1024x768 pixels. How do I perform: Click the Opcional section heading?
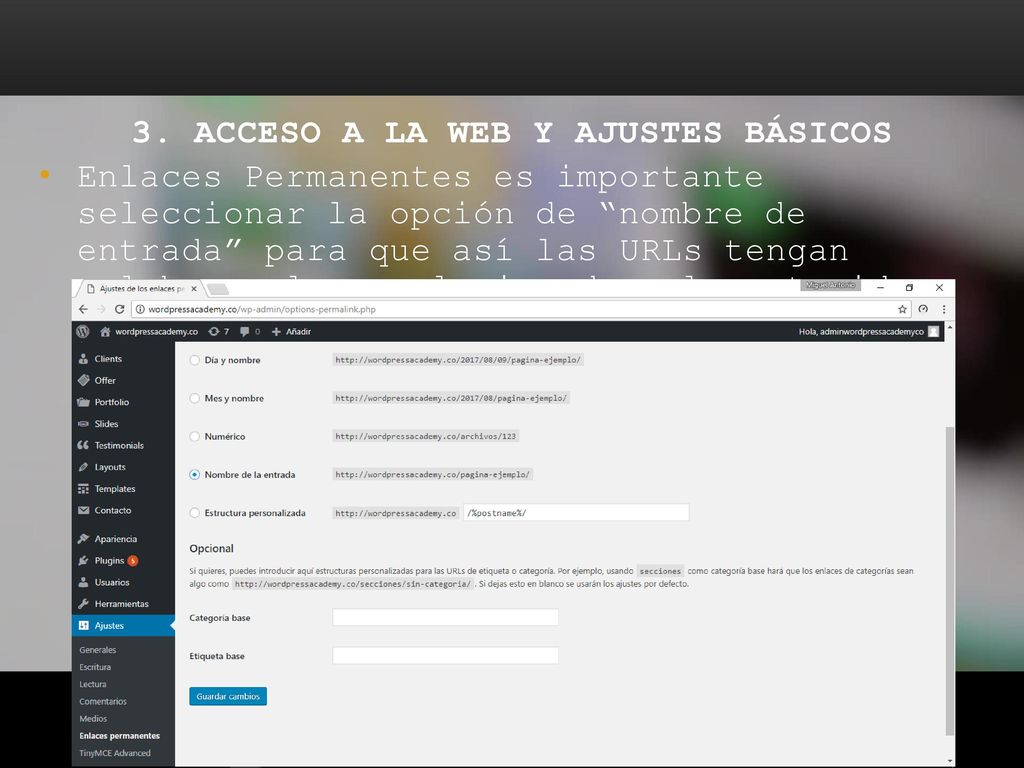212,549
